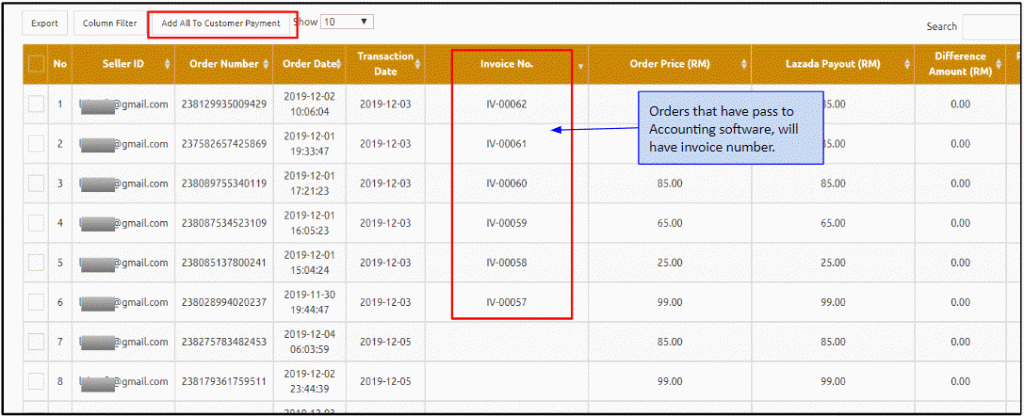Click order date 2019-12-02 10:06:04
The height and width of the screenshot is (416, 1024).
click(310, 104)
